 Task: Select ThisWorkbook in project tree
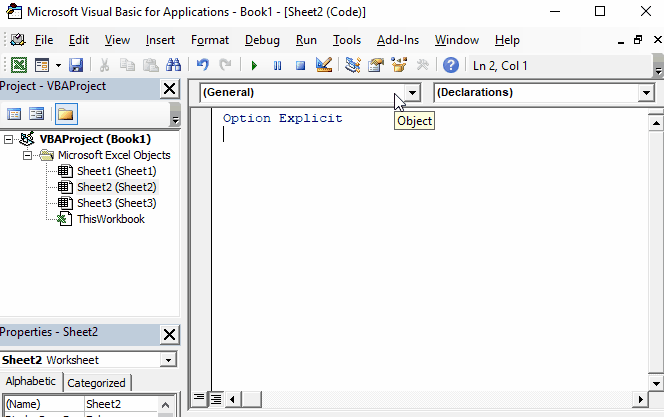point(111,219)
